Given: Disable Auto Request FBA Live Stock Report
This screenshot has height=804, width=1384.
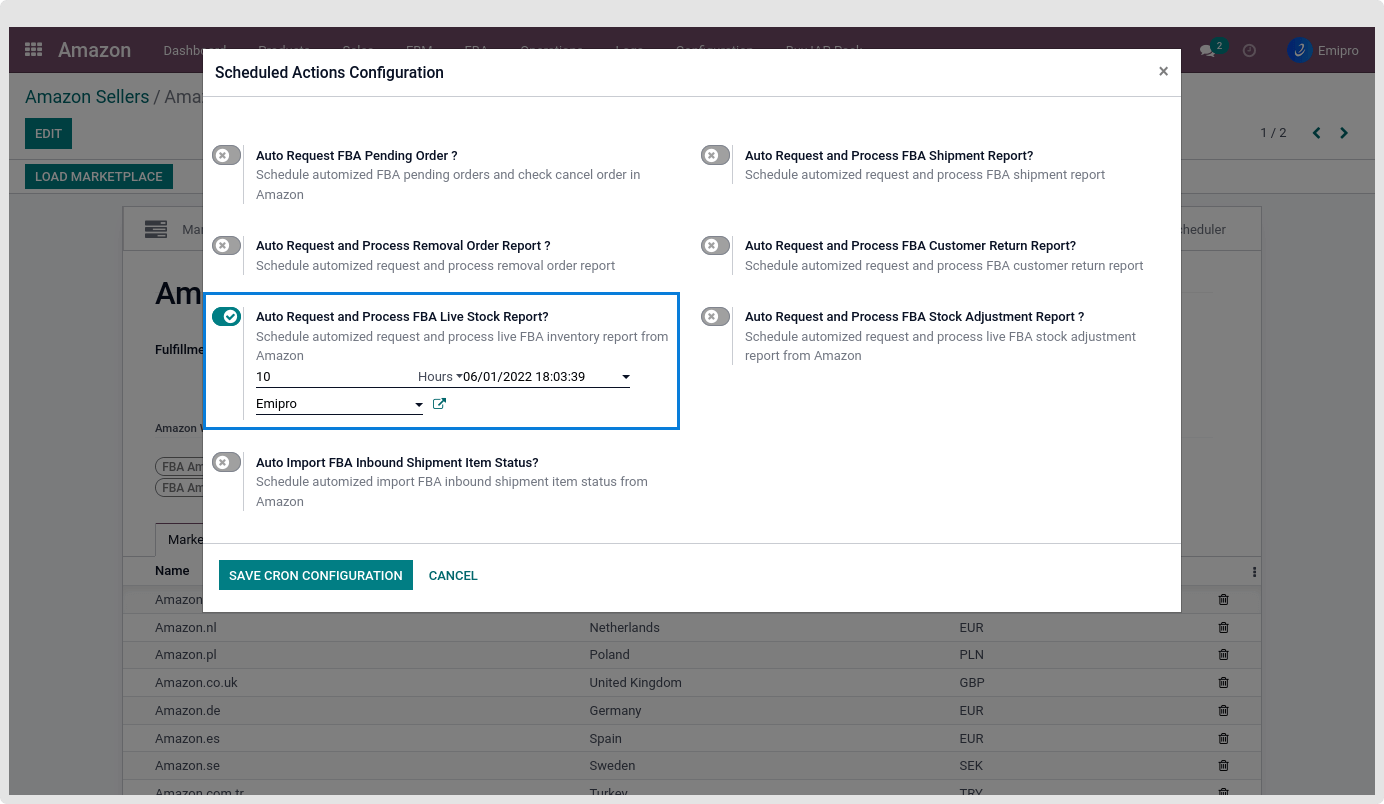Looking at the screenshot, I should pyautogui.click(x=226, y=317).
